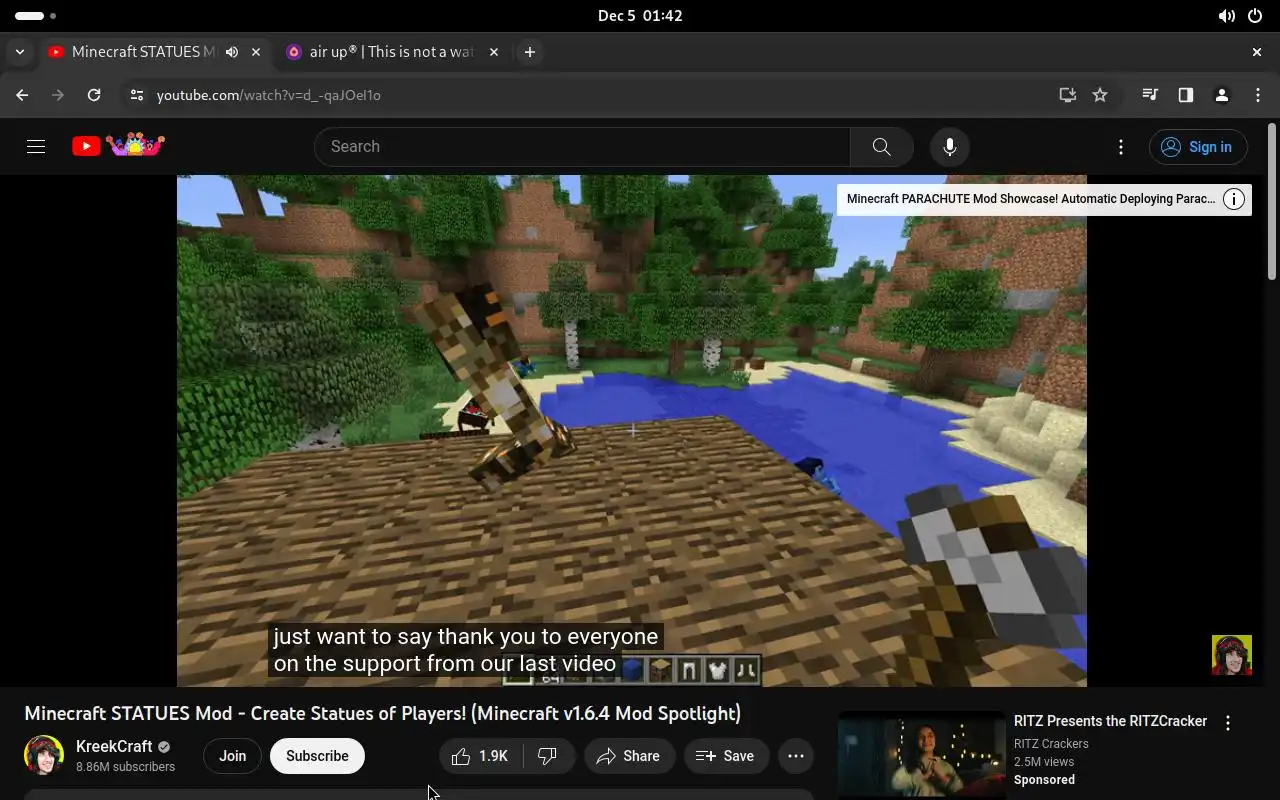Close the air up tab
Screen dimensions: 1280x800
coord(494,52)
